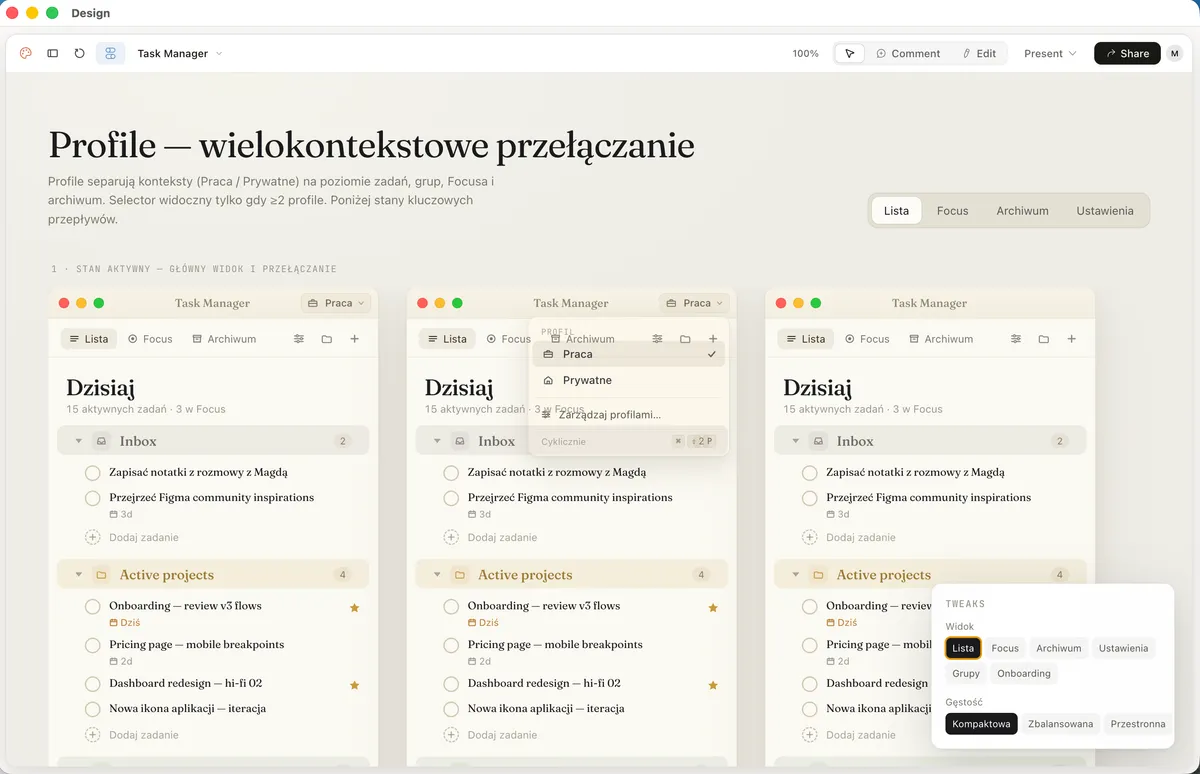Screen dimensions: 1200x774
Task: Select the cursor pointer mode tool
Action: point(850,53)
